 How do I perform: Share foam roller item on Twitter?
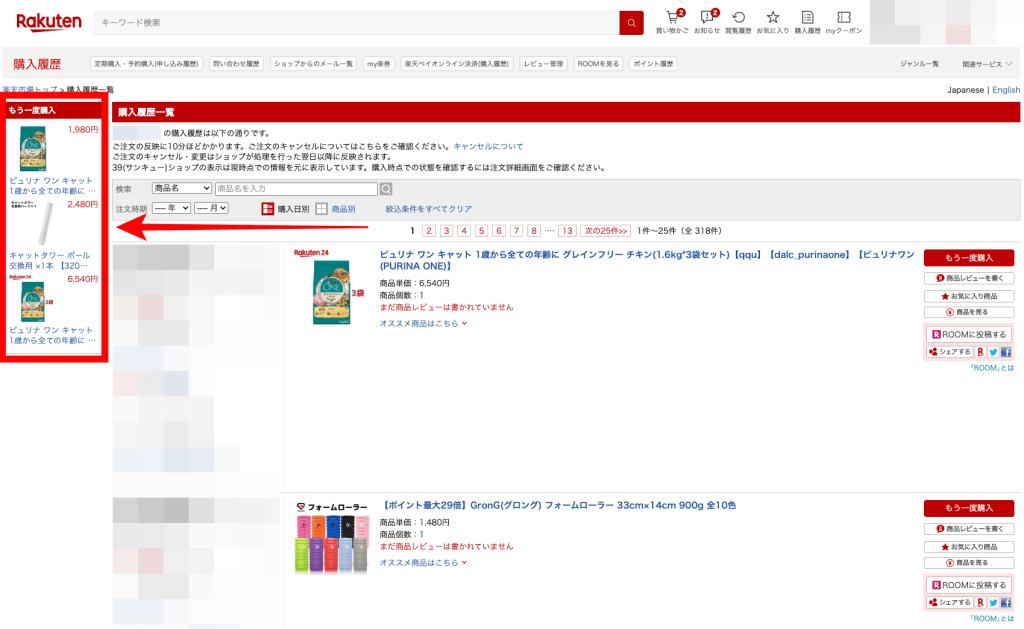click(993, 603)
